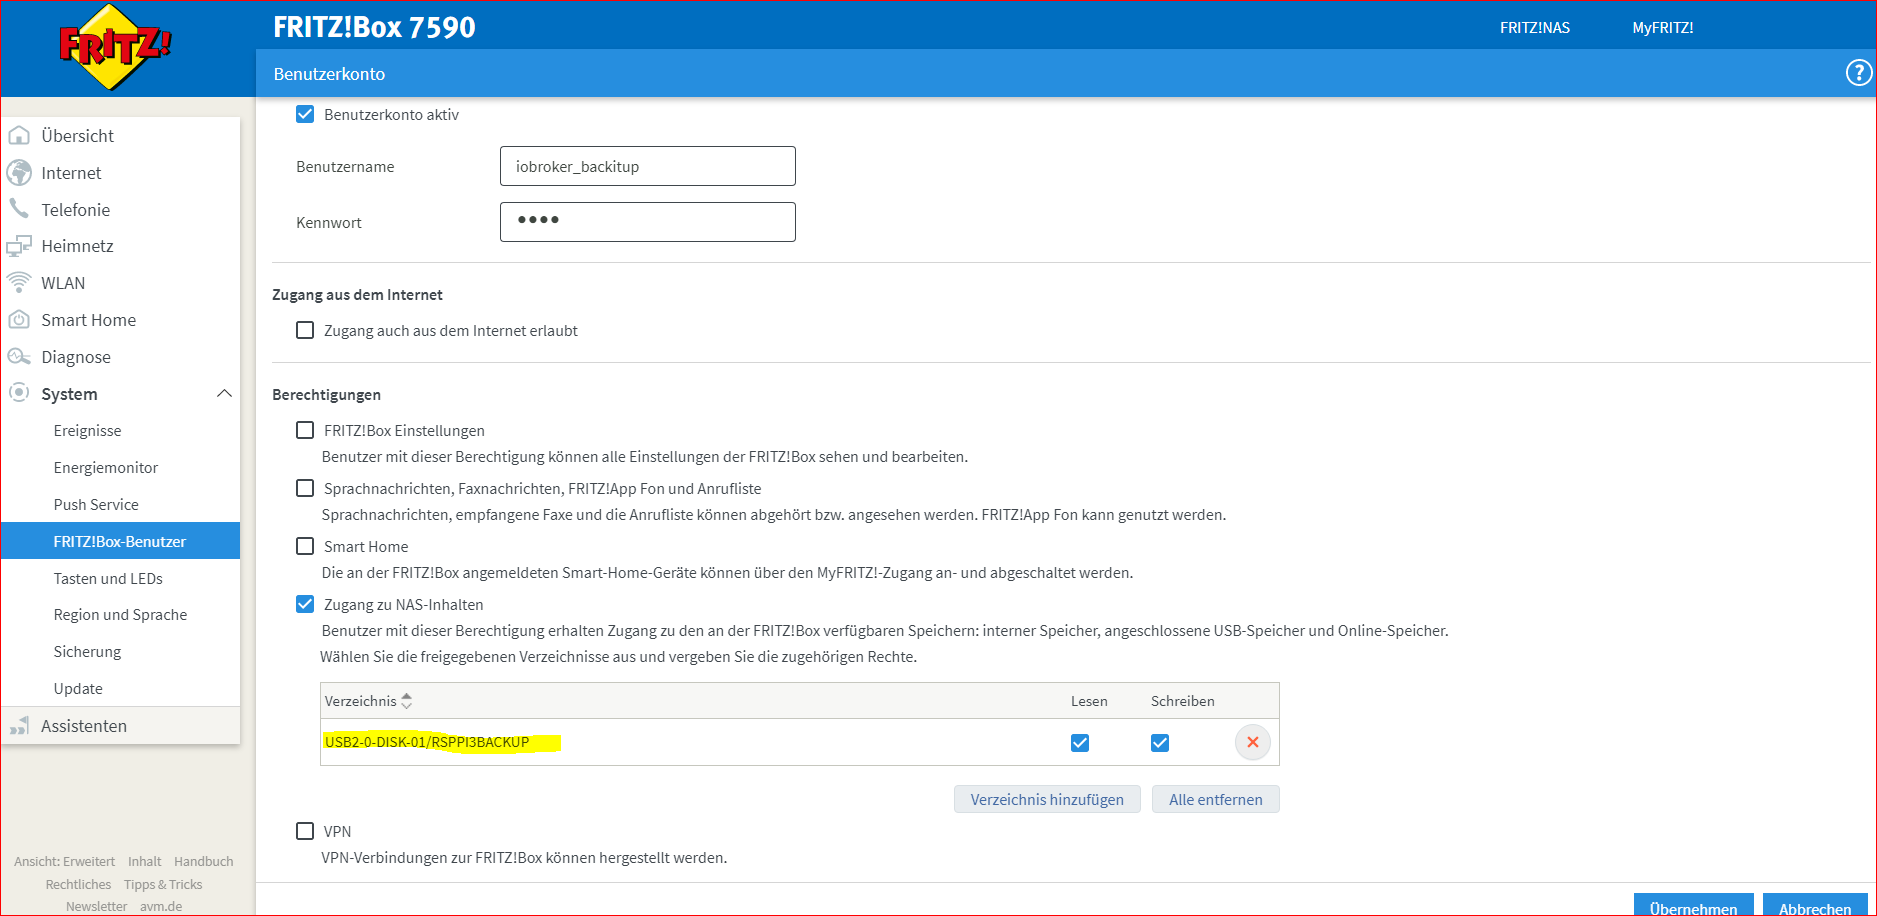Open Tipps & Tricks footer link

(x=163, y=884)
